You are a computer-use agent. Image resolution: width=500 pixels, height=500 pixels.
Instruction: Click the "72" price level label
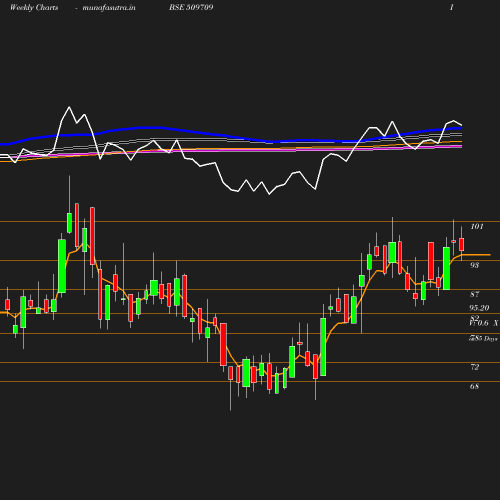pyautogui.click(x=475, y=367)
